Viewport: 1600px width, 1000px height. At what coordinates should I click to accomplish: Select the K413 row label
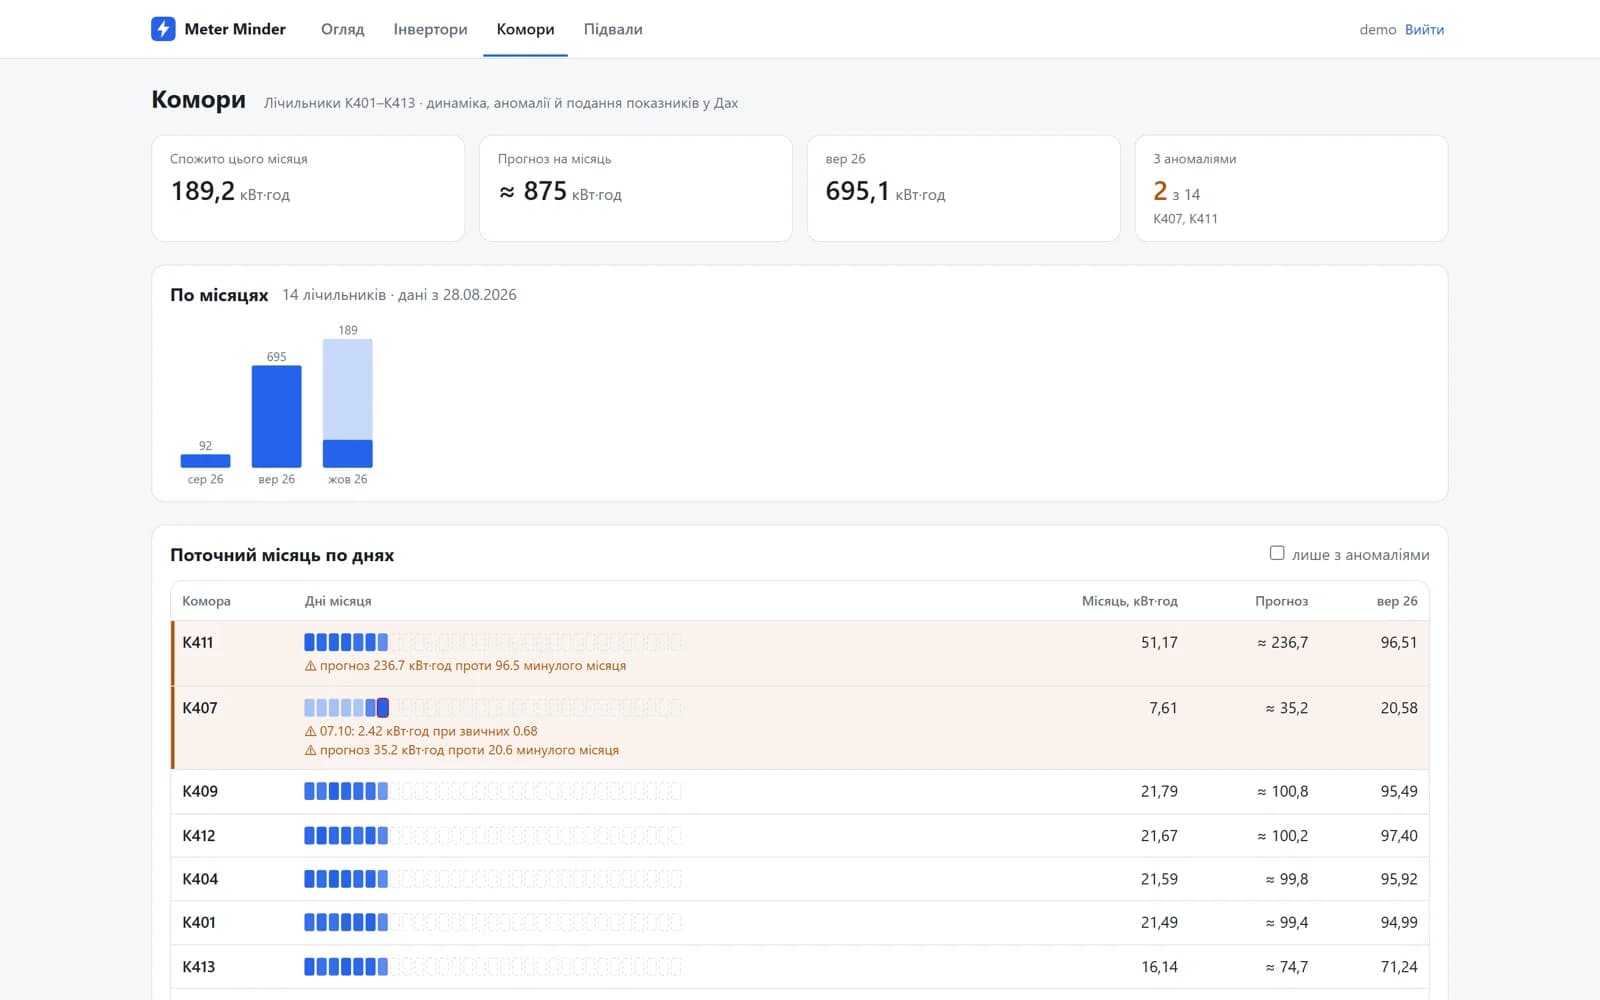pos(199,966)
